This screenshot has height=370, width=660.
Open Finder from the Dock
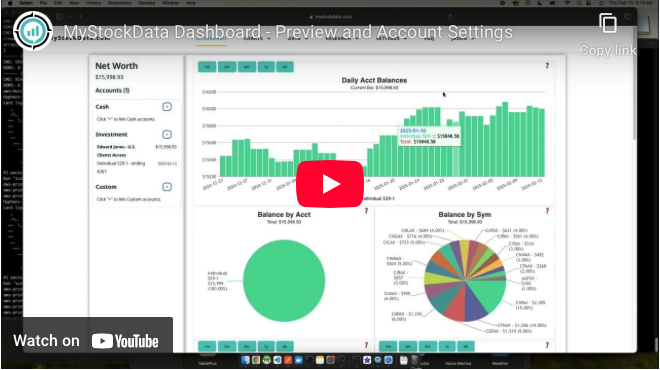coord(245,360)
